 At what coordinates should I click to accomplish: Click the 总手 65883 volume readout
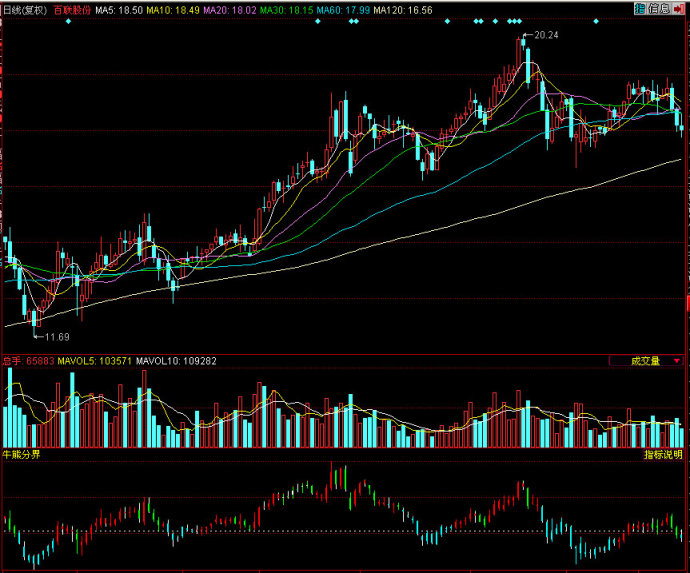point(28,361)
